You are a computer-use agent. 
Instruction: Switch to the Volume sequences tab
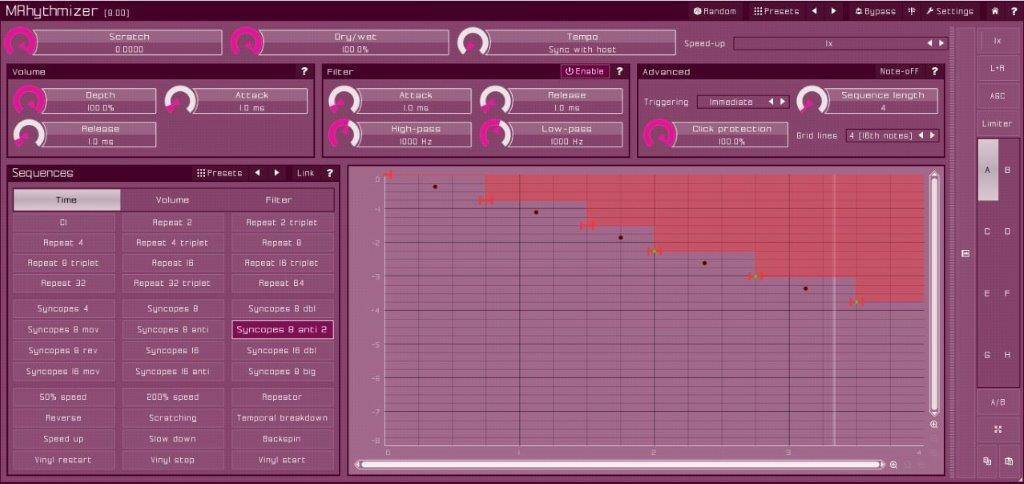coord(172,200)
